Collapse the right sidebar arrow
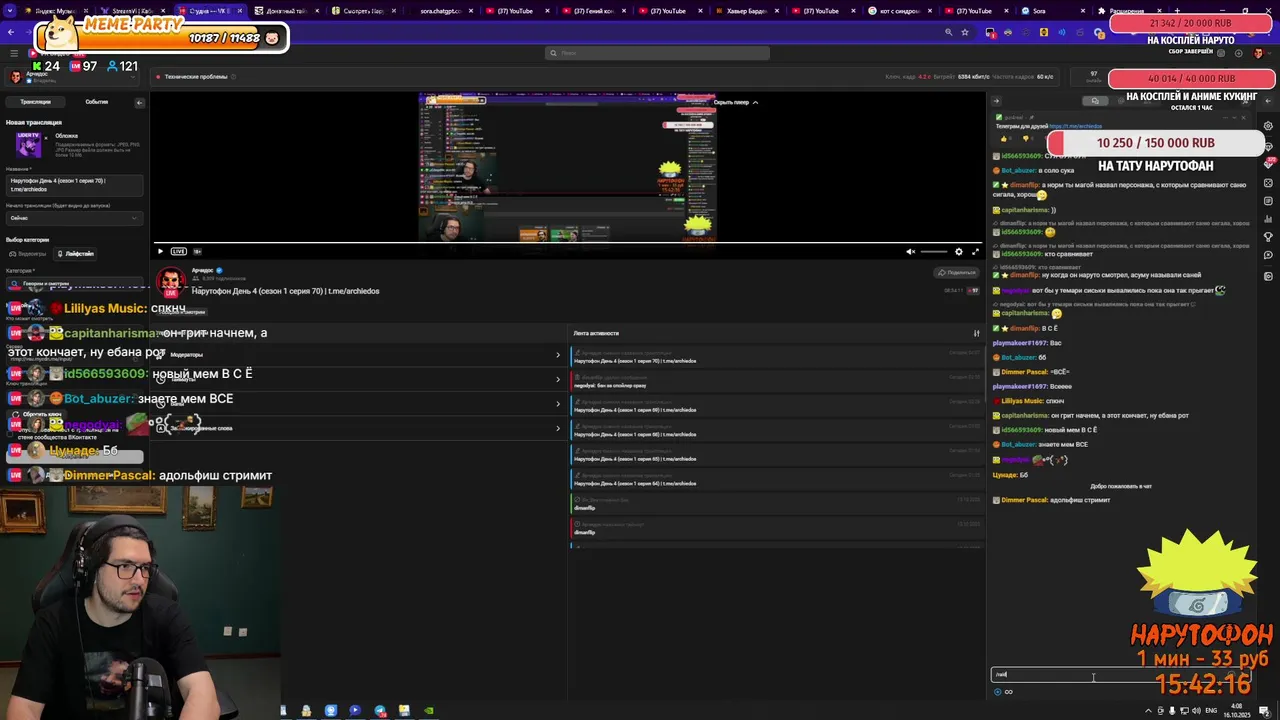 pos(1269,101)
